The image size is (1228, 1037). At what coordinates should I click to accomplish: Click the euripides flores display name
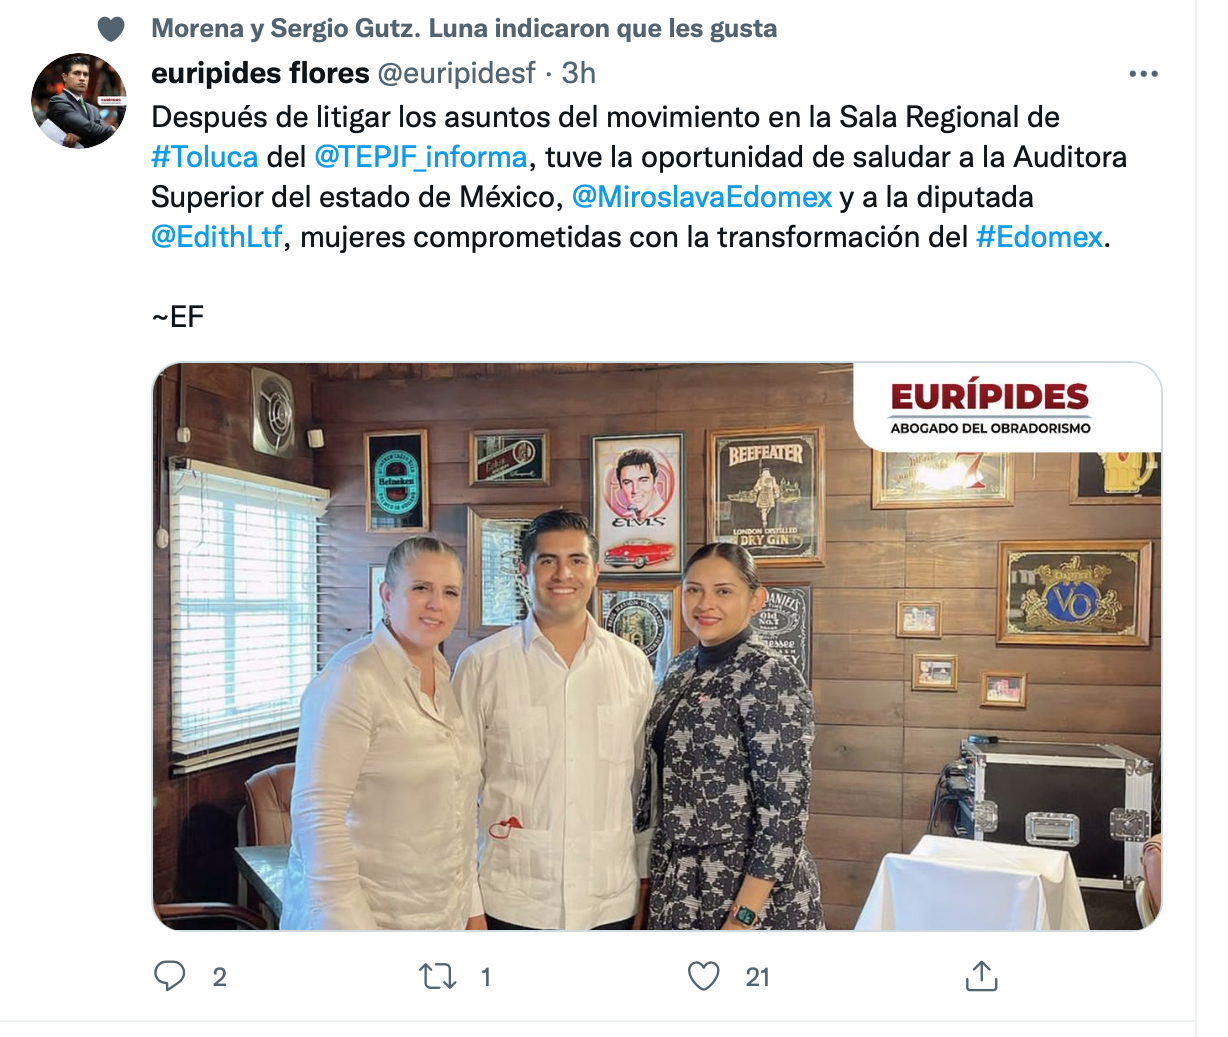click(260, 73)
